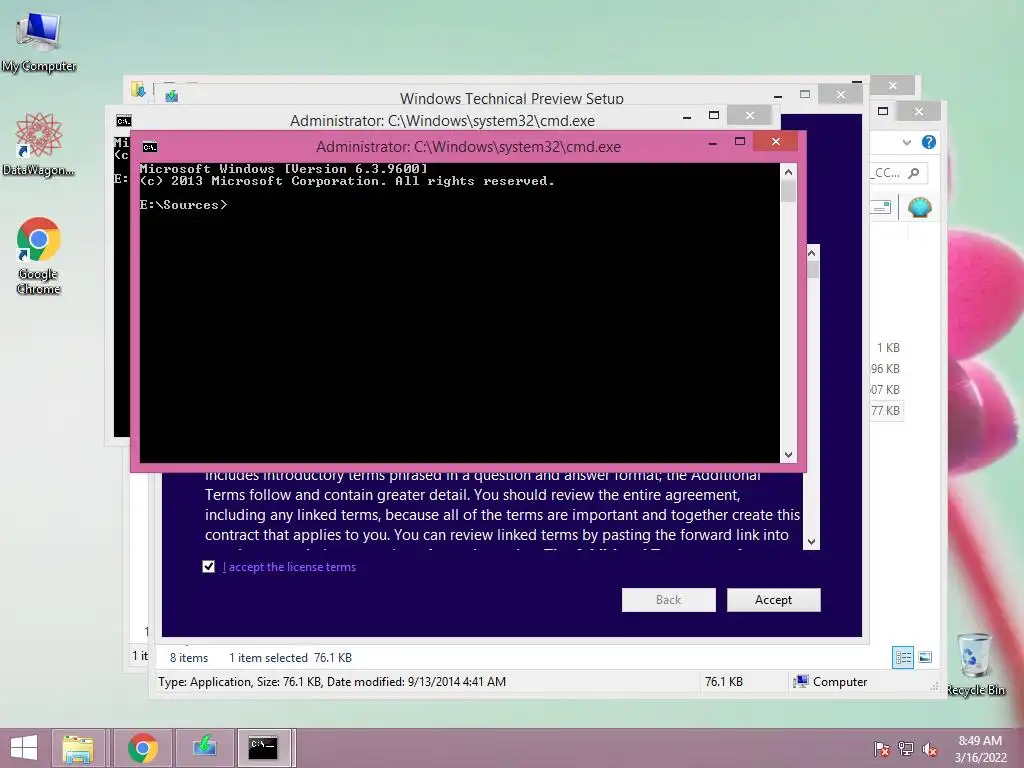
Task: Show the clock and date flyout
Action: point(980,748)
